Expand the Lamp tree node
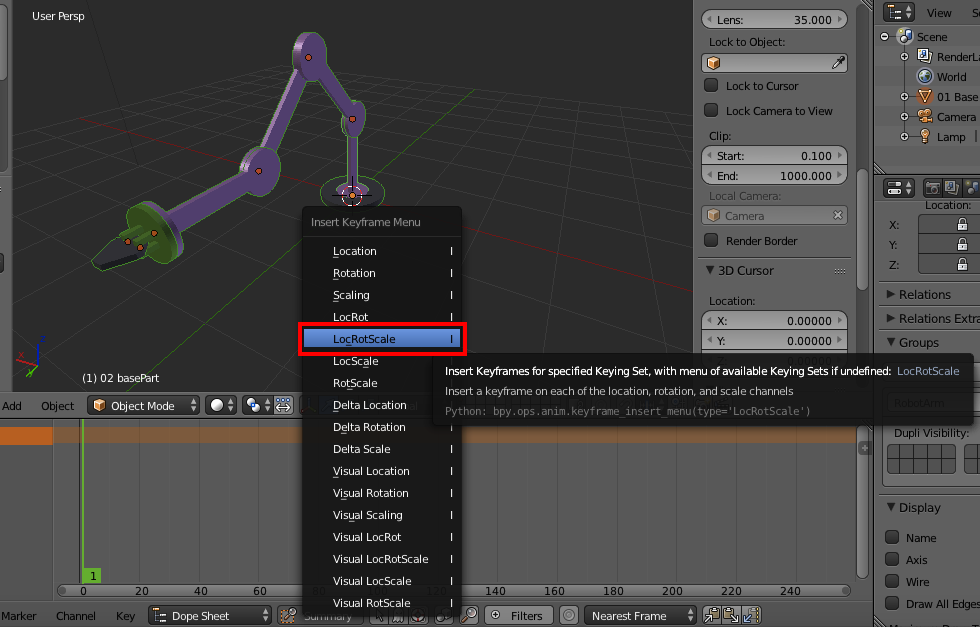 [x=904, y=136]
